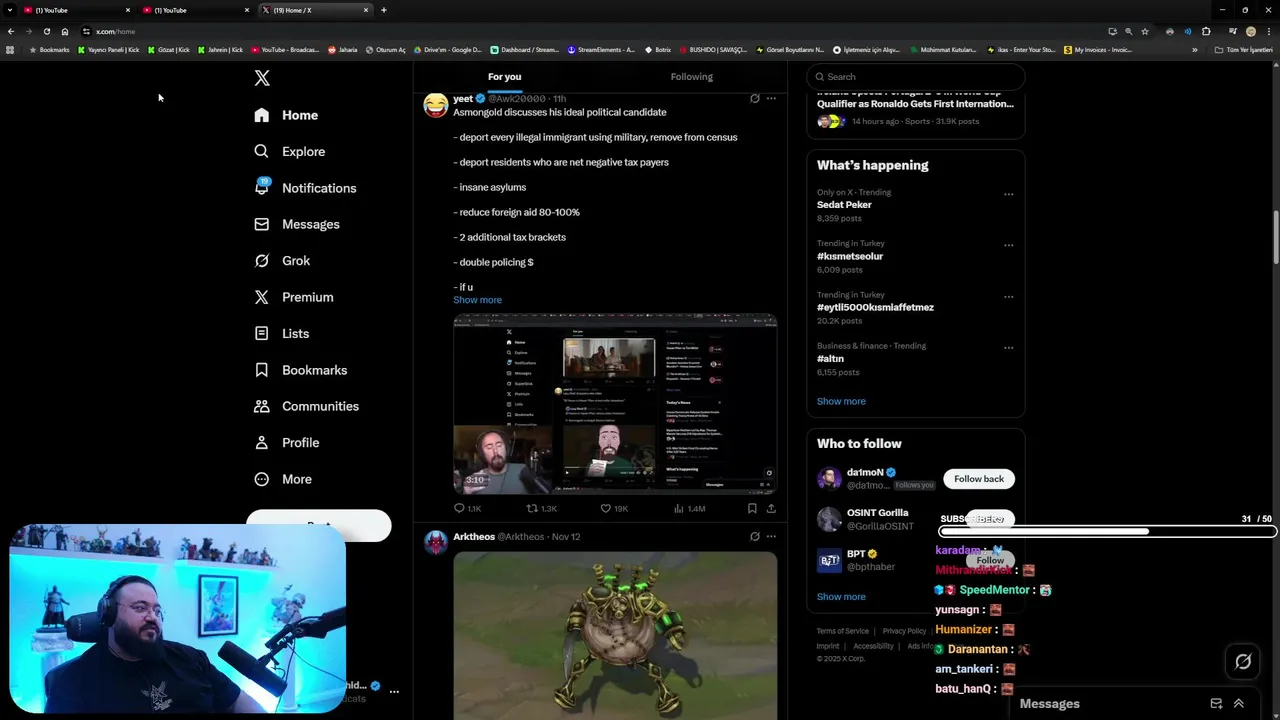
Task: Open Privacy Policy link
Action: [x=904, y=631]
